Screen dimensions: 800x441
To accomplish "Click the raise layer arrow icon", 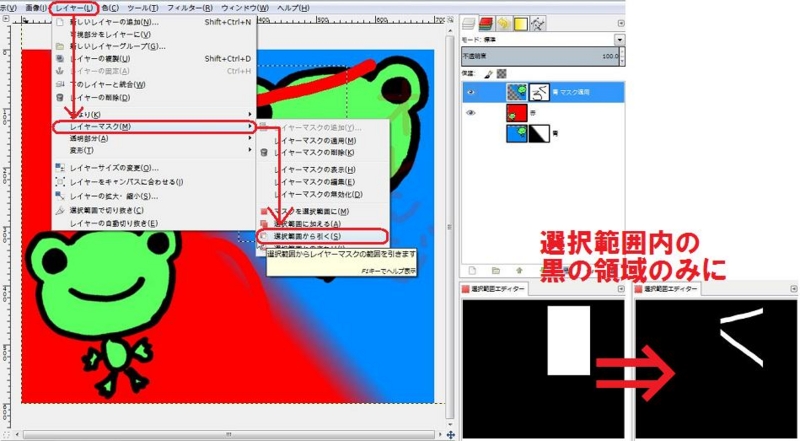I will click(x=519, y=271).
